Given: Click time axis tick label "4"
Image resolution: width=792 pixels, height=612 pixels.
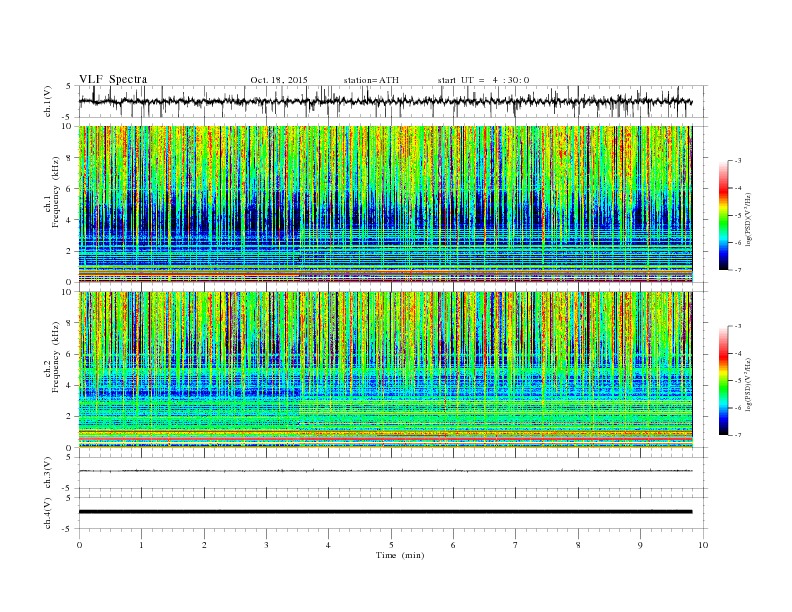Looking at the screenshot, I should tap(328, 545).
